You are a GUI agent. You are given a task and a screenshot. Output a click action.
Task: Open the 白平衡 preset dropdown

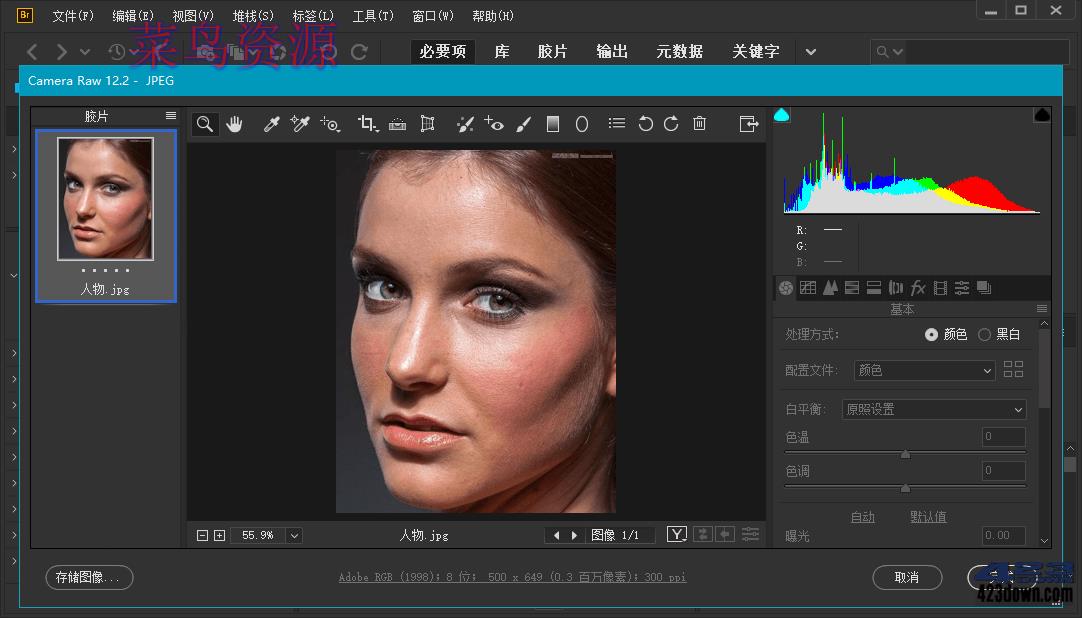coord(934,409)
